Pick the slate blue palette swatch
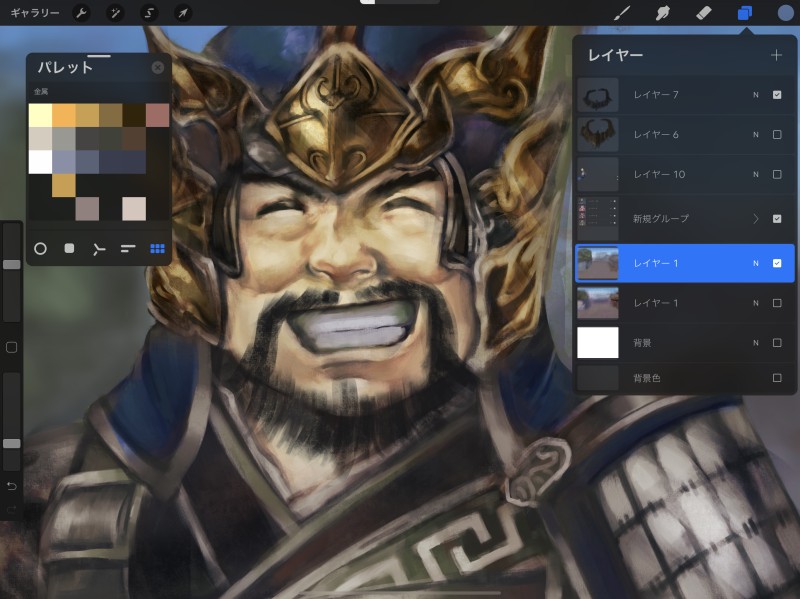Screen dimensions: 800x599 (87, 162)
